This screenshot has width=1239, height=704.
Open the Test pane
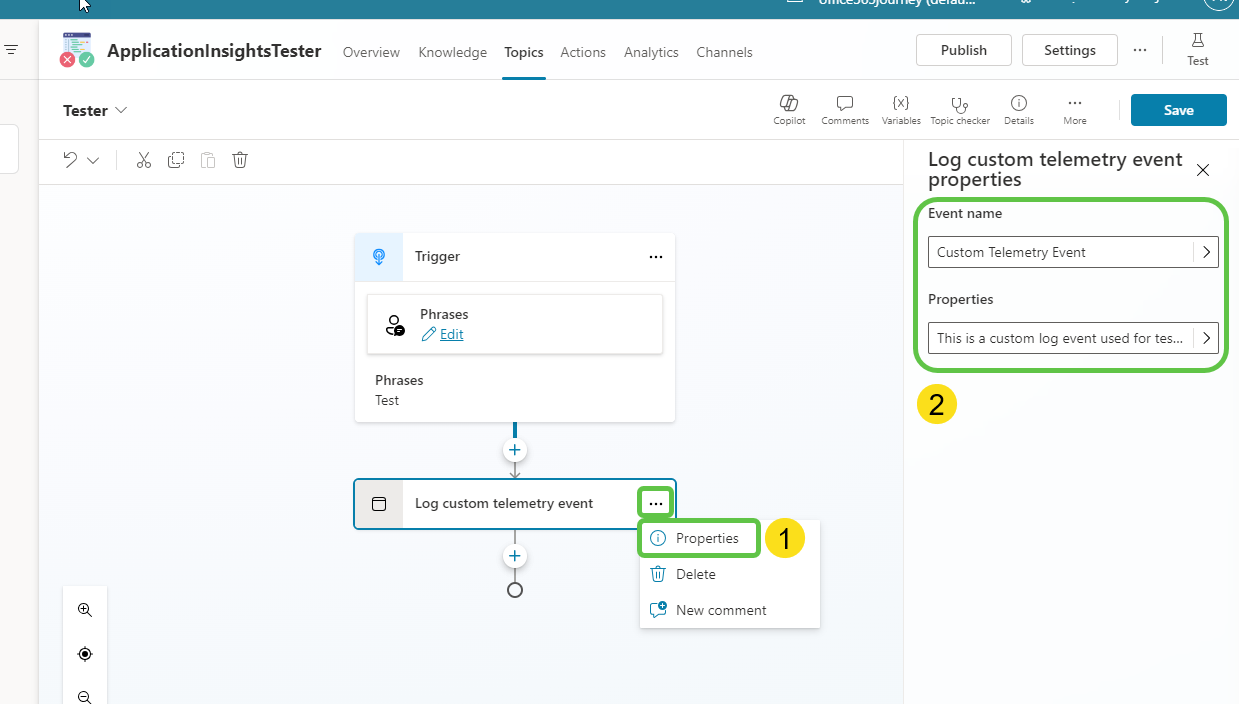tap(1197, 48)
